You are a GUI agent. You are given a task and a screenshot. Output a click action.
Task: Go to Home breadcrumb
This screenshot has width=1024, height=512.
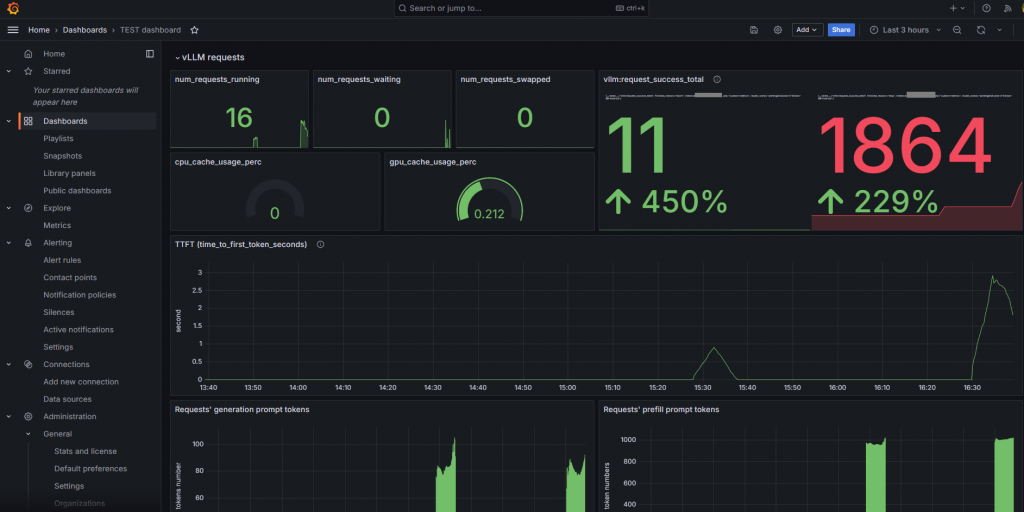[39, 30]
